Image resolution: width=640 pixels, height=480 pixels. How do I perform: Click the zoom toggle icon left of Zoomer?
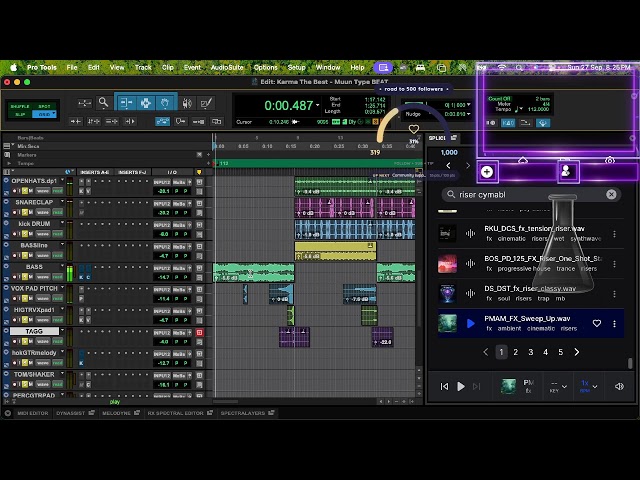point(84,103)
